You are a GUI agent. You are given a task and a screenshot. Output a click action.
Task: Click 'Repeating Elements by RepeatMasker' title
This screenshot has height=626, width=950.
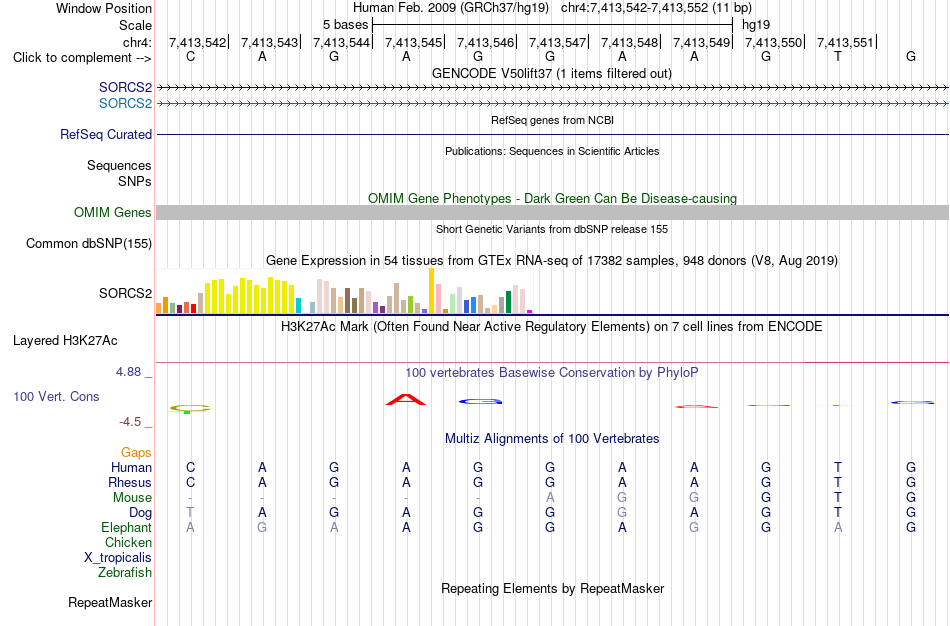(x=553, y=588)
